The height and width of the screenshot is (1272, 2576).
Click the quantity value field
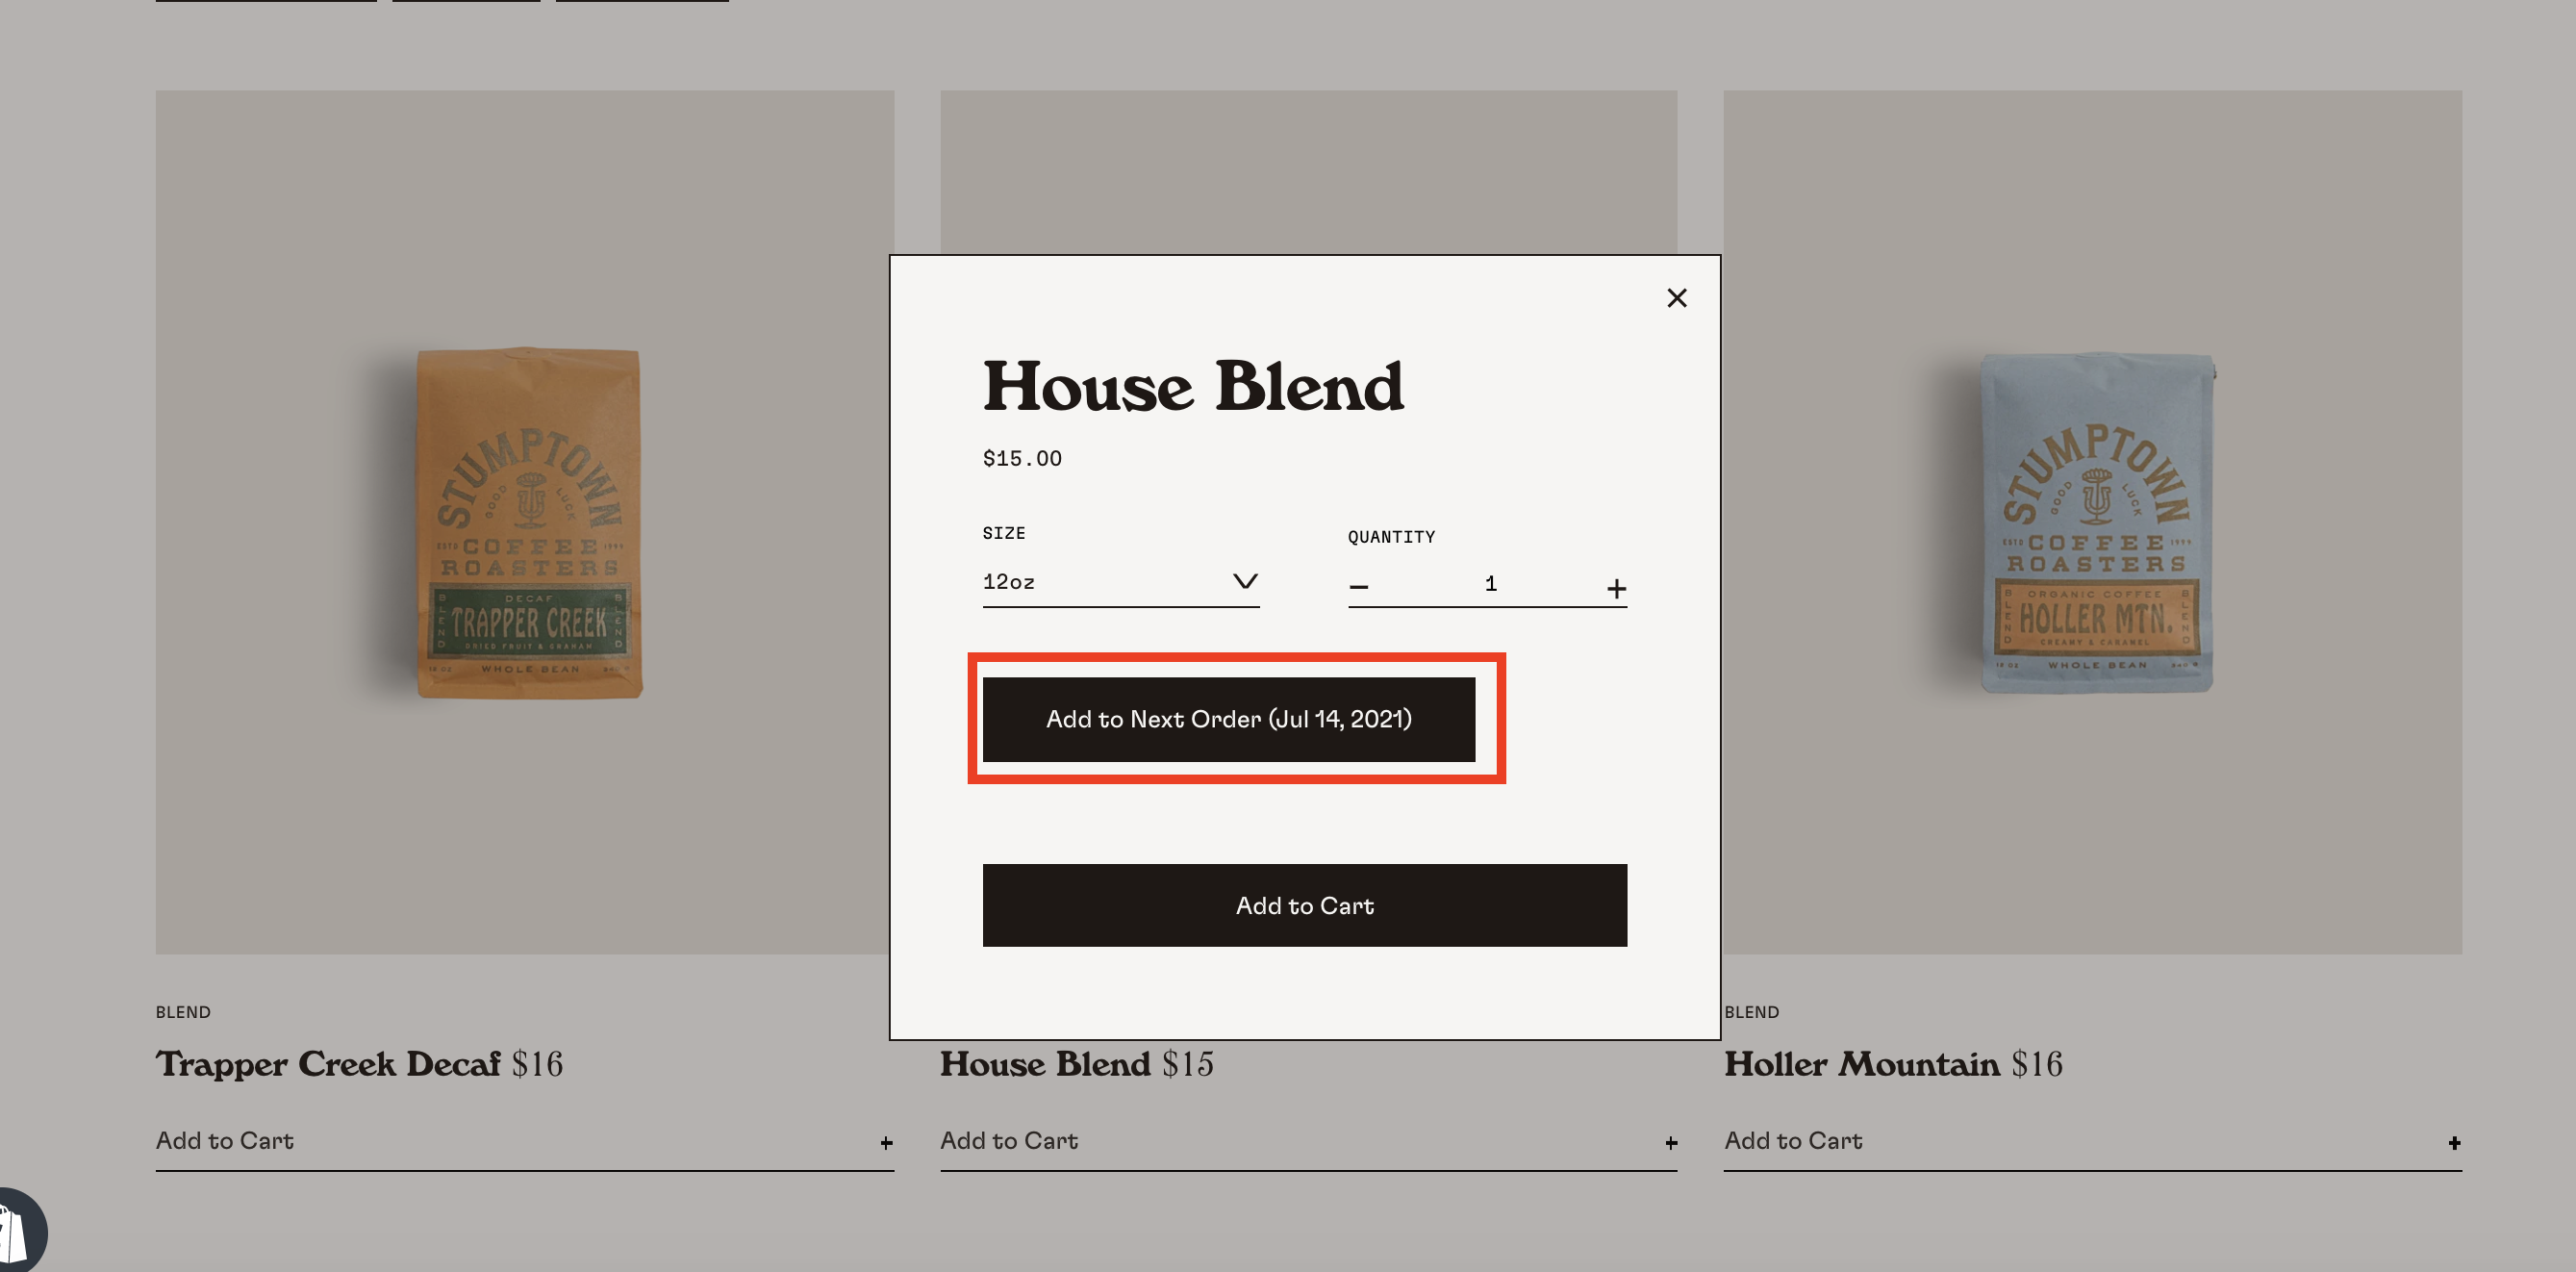(x=1490, y=584)
